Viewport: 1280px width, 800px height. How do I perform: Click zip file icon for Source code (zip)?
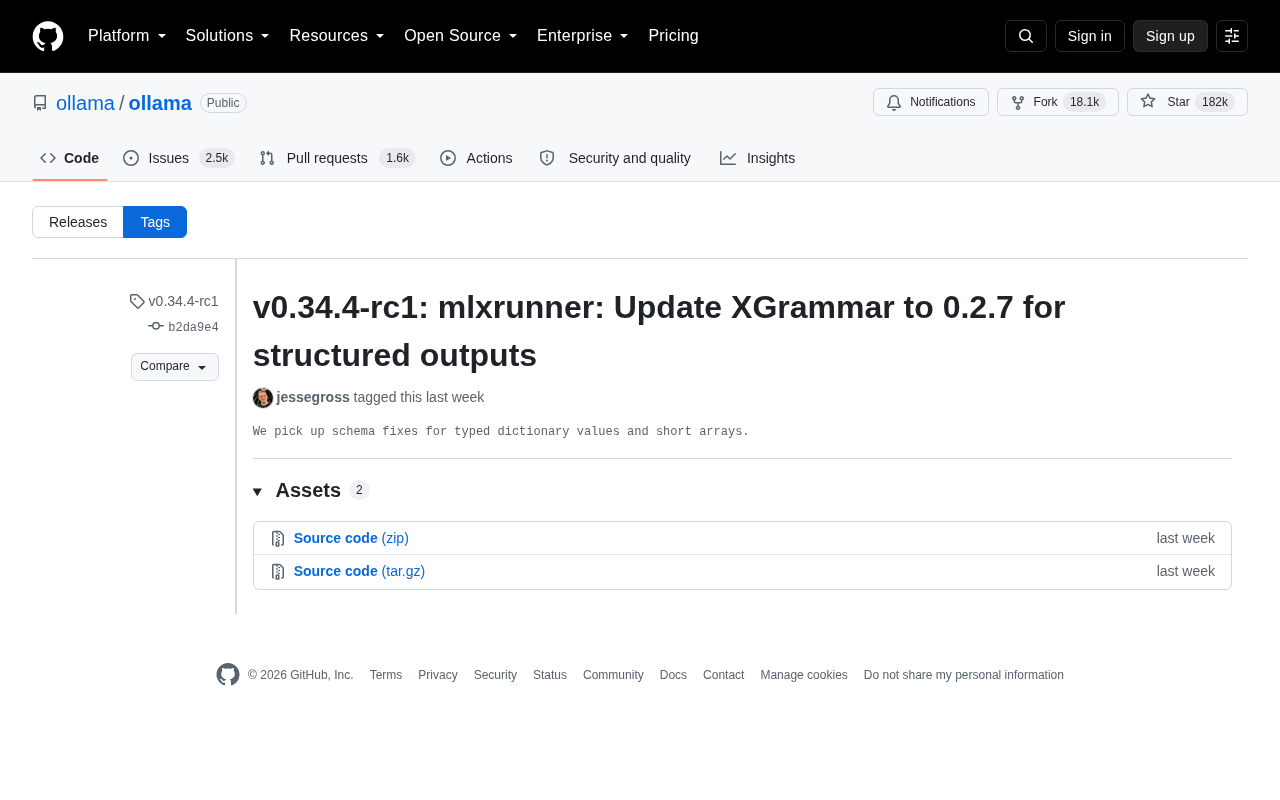(x=278, y=538)
